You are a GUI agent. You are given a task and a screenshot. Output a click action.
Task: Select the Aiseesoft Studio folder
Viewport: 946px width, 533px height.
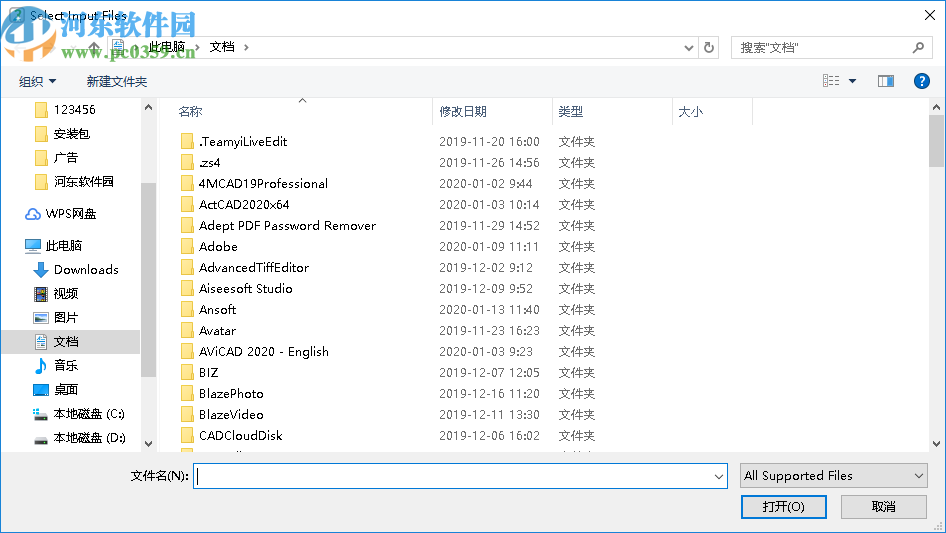236,289
